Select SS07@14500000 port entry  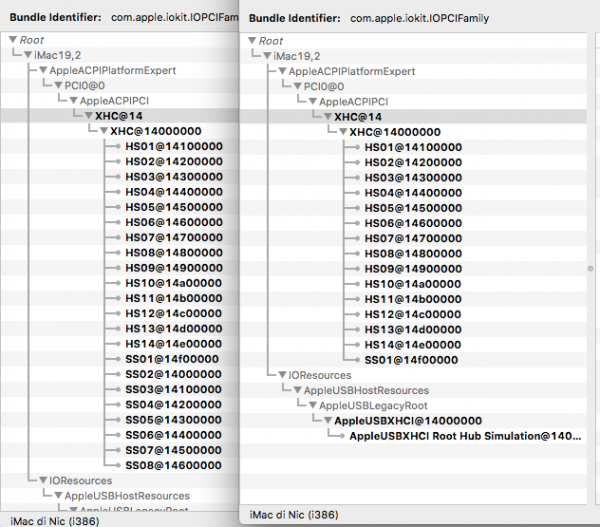[173, 450]
